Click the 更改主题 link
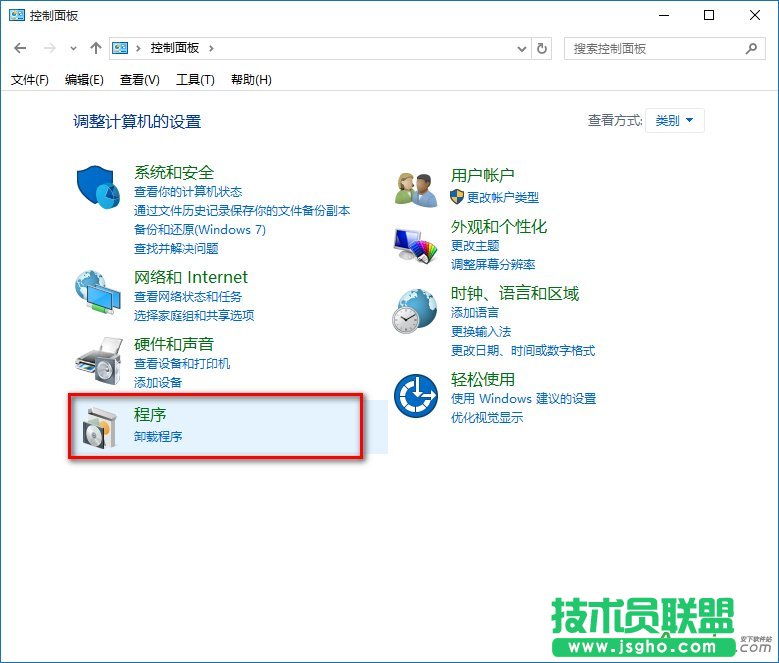Screen dimensions: 779x663 475,245
